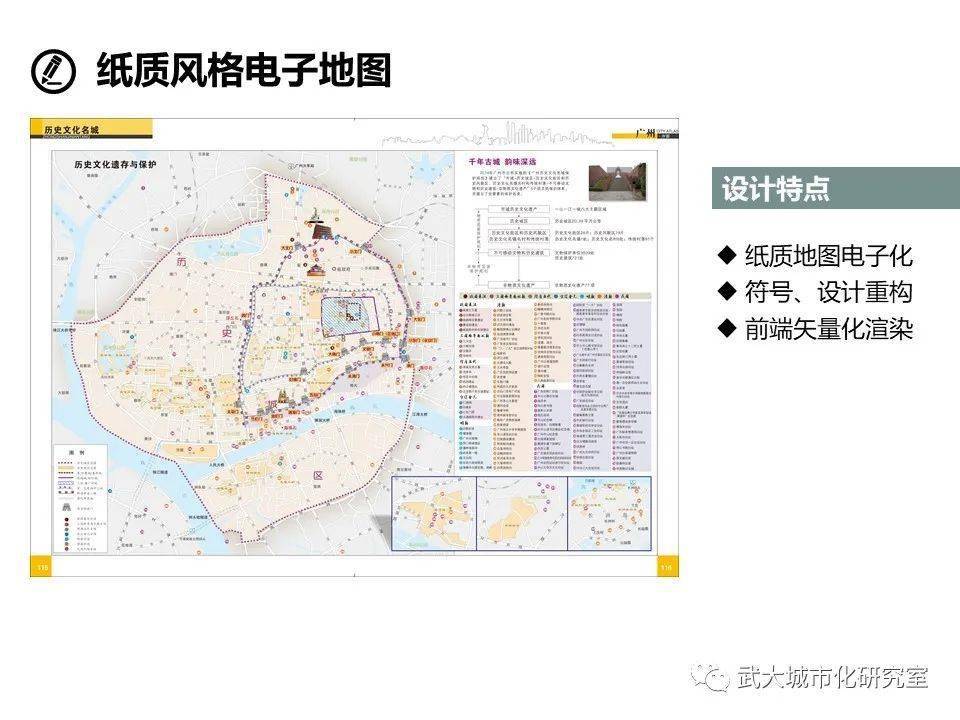Click the diamond bullet before 前端矢量化渲染
The height and width of the screenshot is (720, 960).
point(727,328)
